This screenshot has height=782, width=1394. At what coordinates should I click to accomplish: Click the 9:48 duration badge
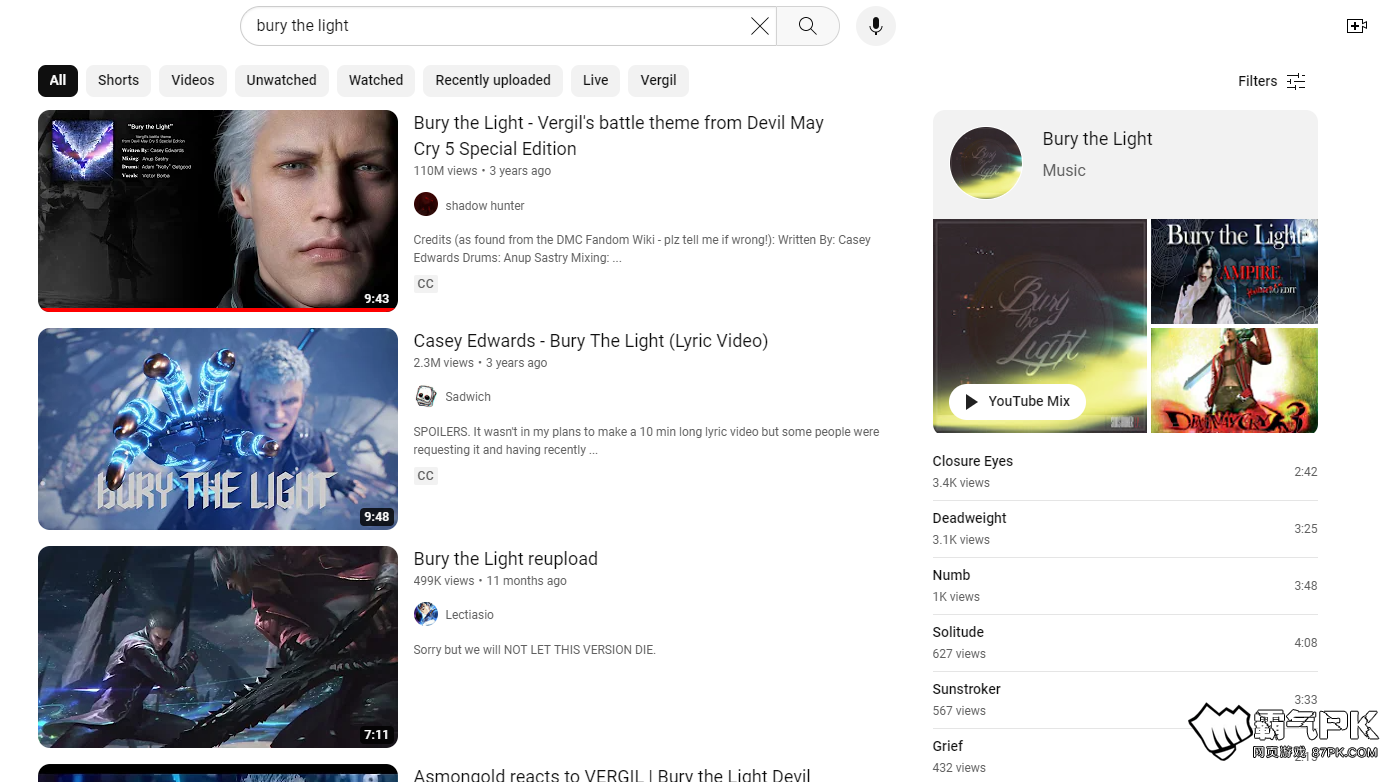tap(377, 517)
